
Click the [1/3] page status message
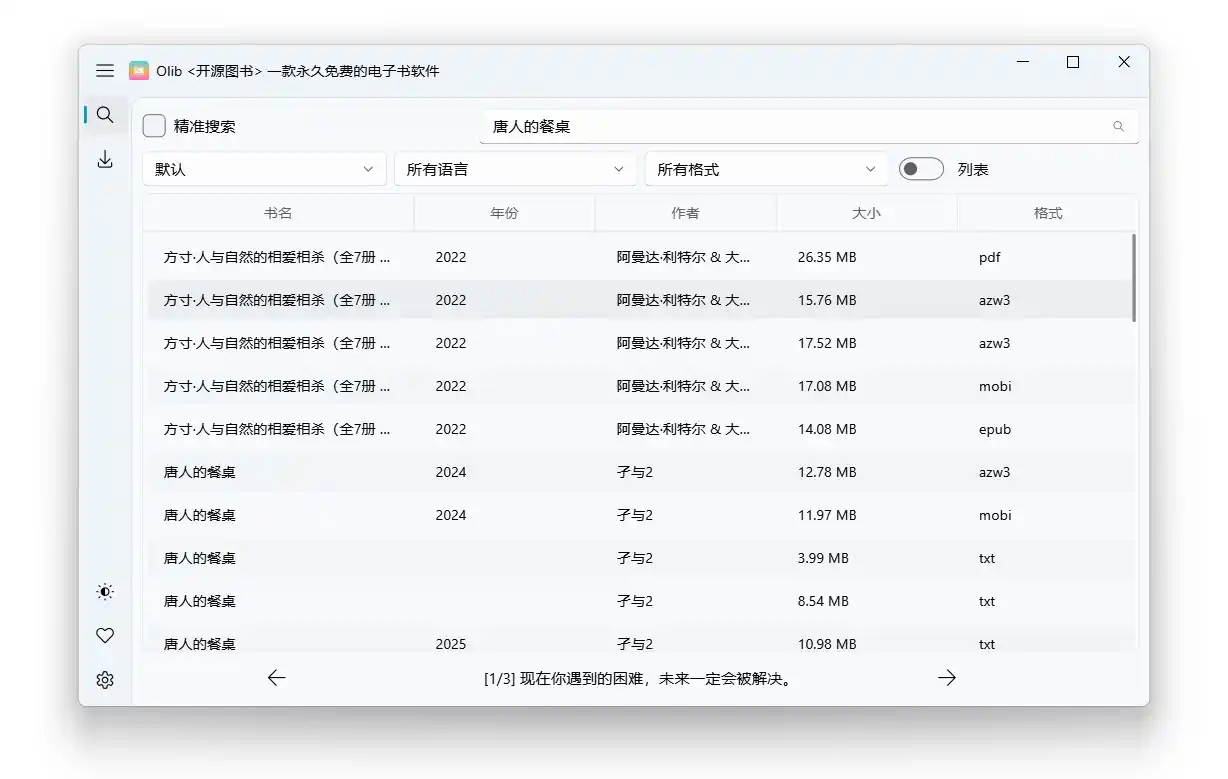pos(640,679)
